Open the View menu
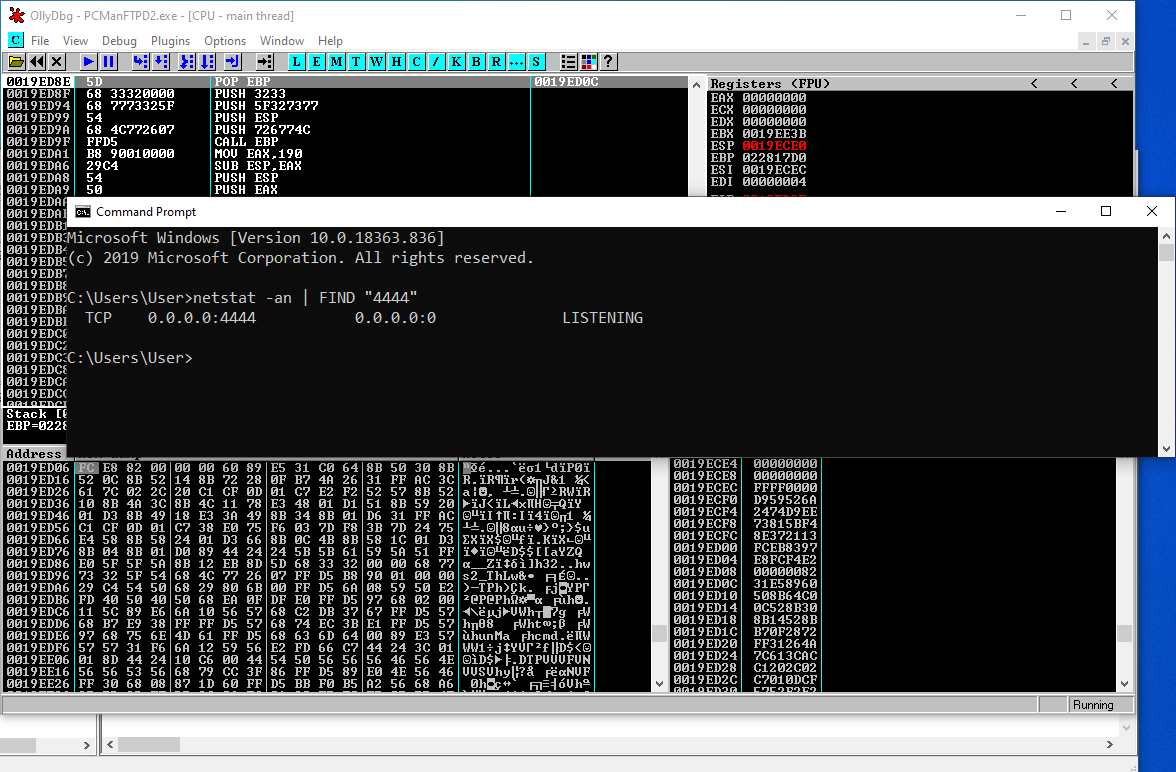This screenshot has height=772, width=1176. [75, 41]
